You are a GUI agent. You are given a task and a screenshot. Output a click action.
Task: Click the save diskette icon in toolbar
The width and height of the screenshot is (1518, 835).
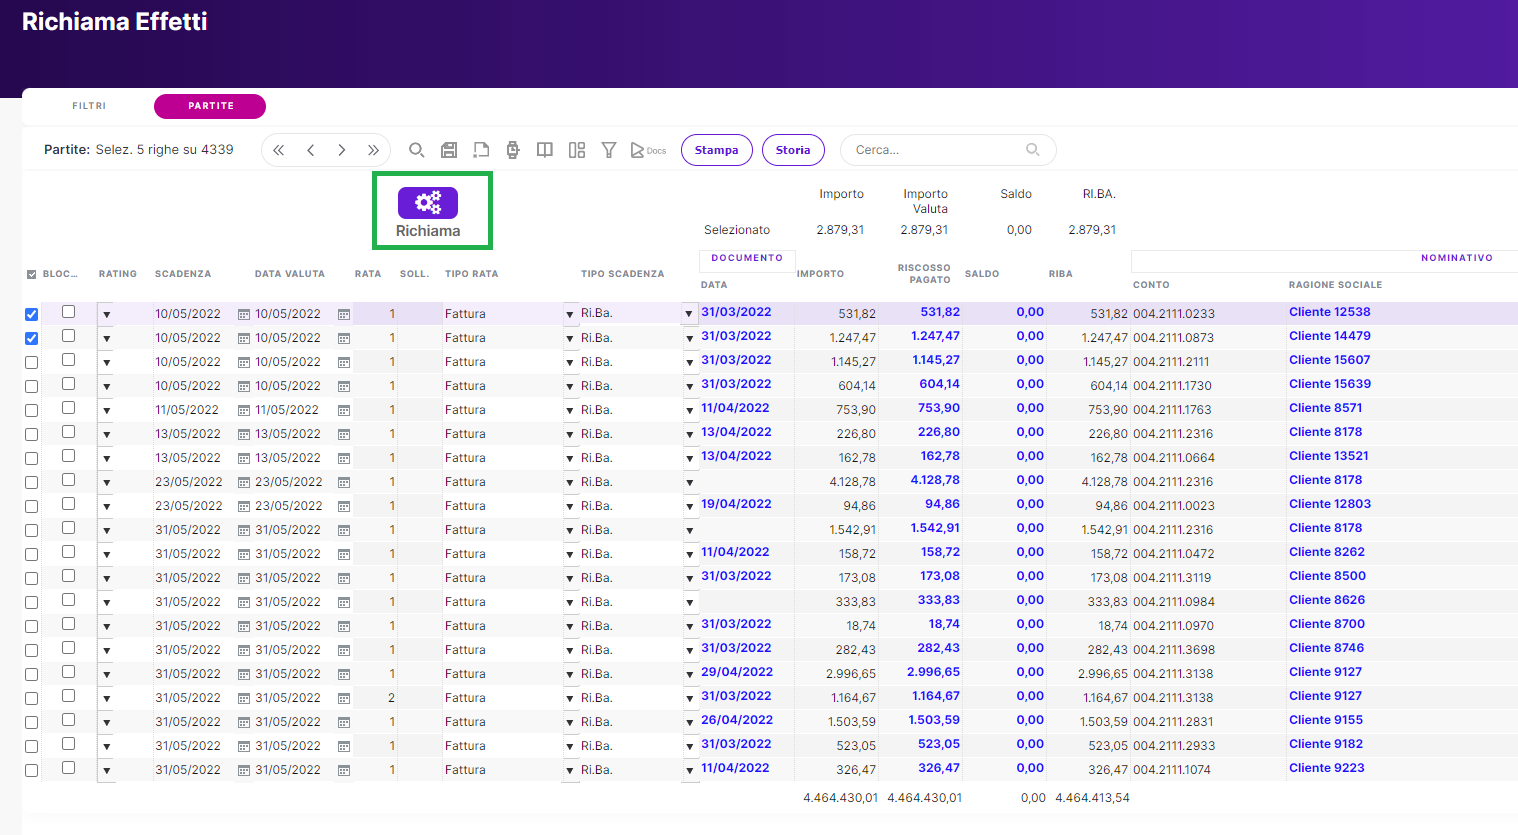tap(449, 150)
